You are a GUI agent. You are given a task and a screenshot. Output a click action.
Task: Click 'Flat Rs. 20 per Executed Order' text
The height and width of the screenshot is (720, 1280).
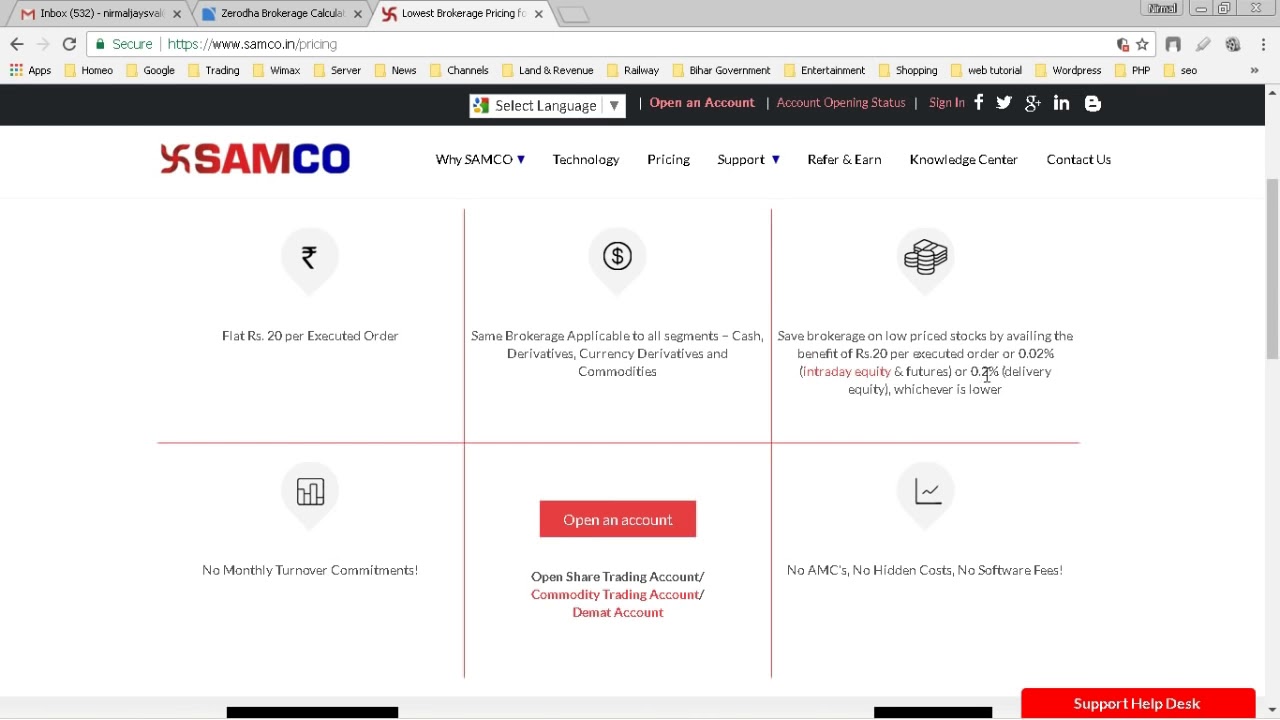(x=310, y=336)
